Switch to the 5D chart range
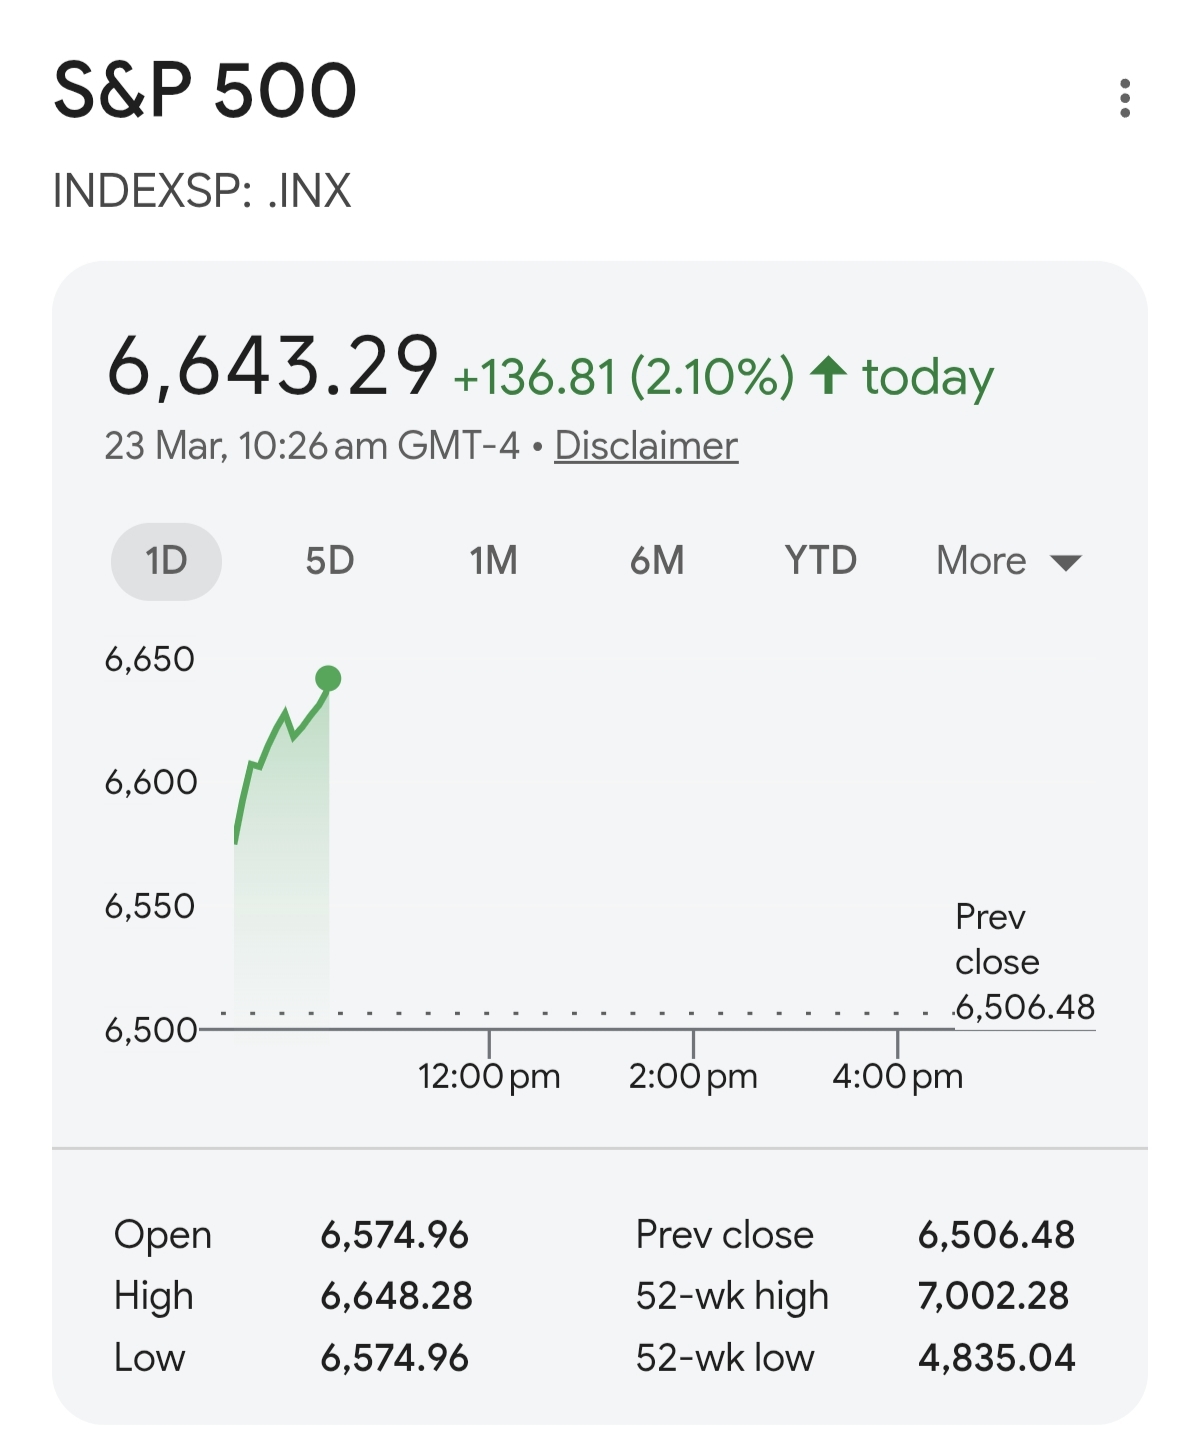 click(330, 561)
